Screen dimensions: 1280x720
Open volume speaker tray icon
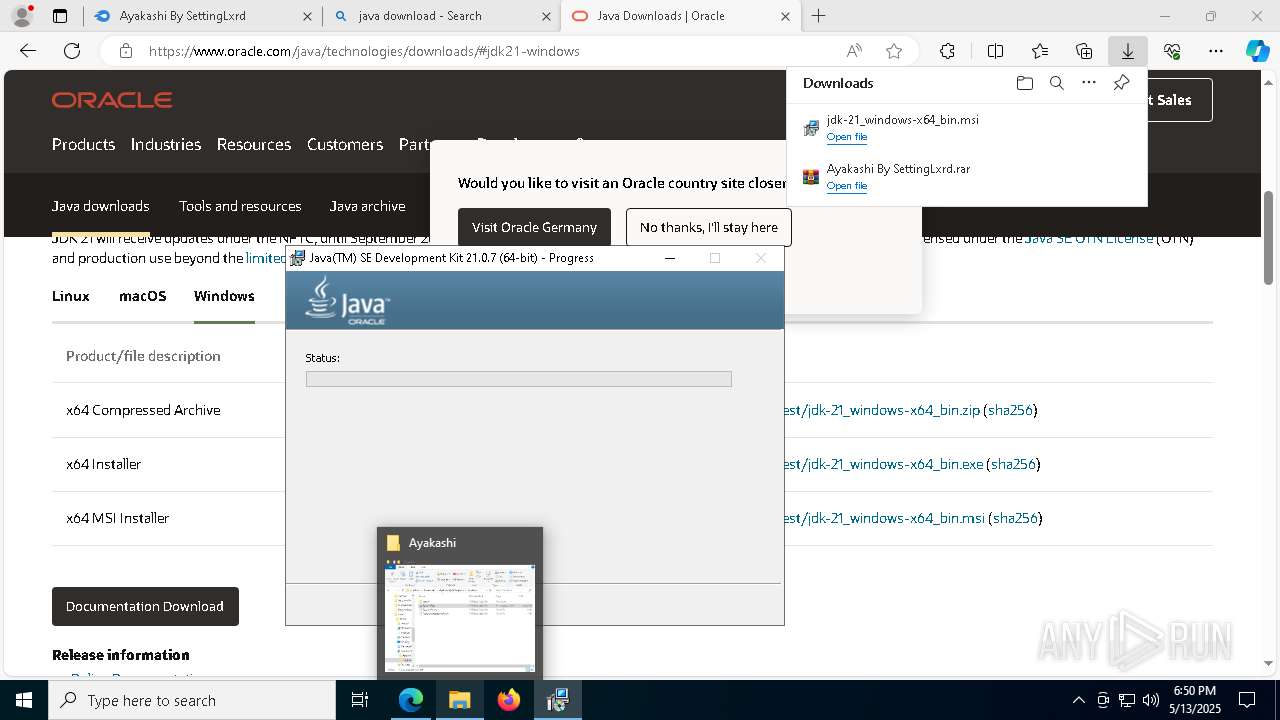pos(1151,700)
